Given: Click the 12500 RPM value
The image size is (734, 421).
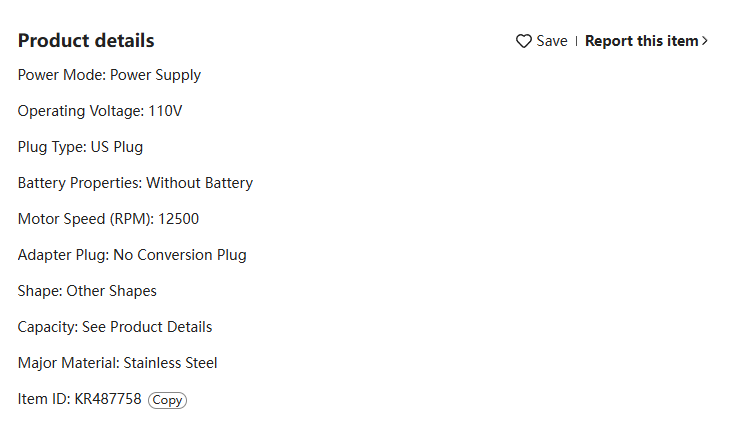Looking at the screenshot, I should [x=178, y=219].
